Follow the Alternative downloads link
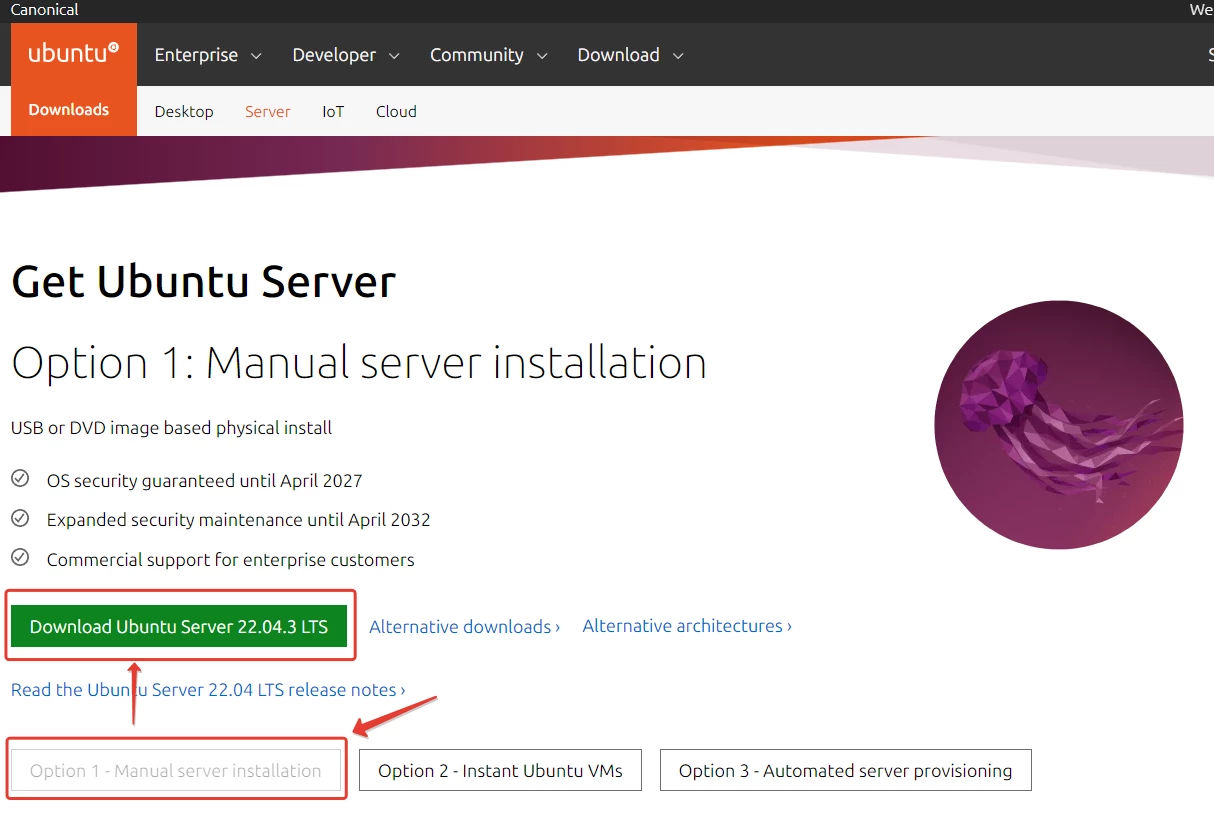 464,627
